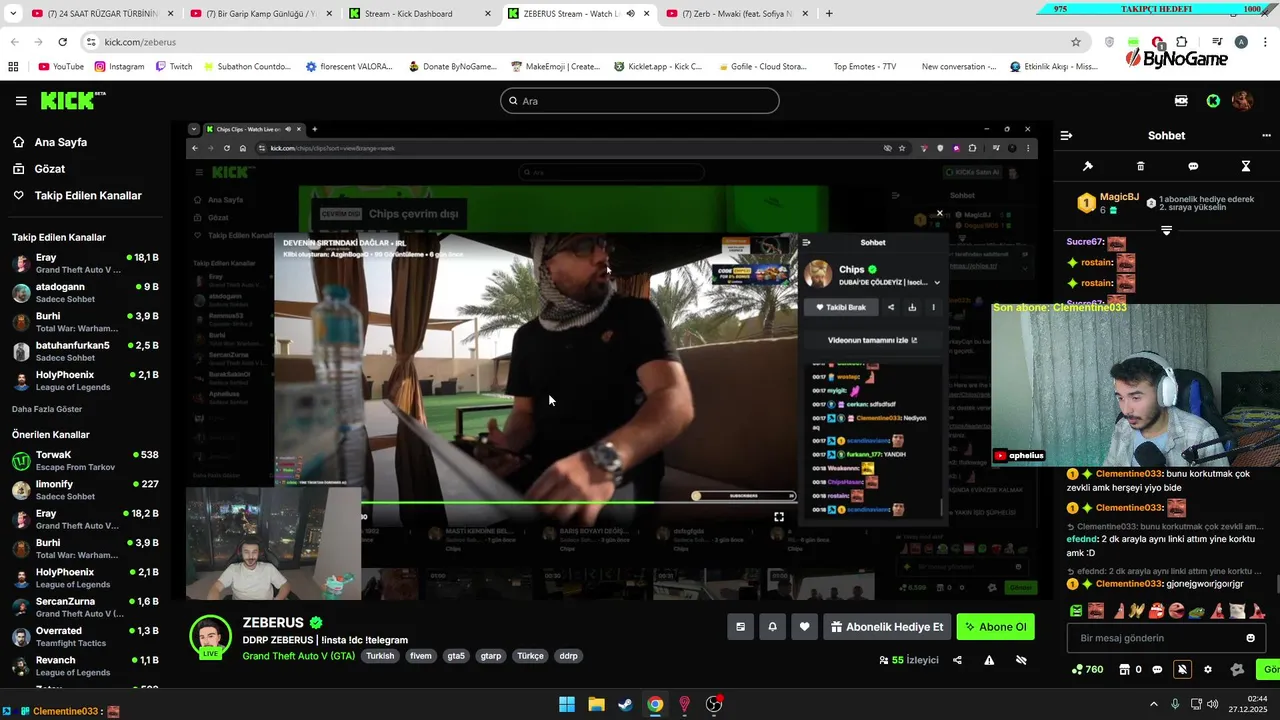The width and height of the screenshot is (1280, 720).
Task: Open the moderation hammer tool in chat
Action: click(x=1088, y=166)
